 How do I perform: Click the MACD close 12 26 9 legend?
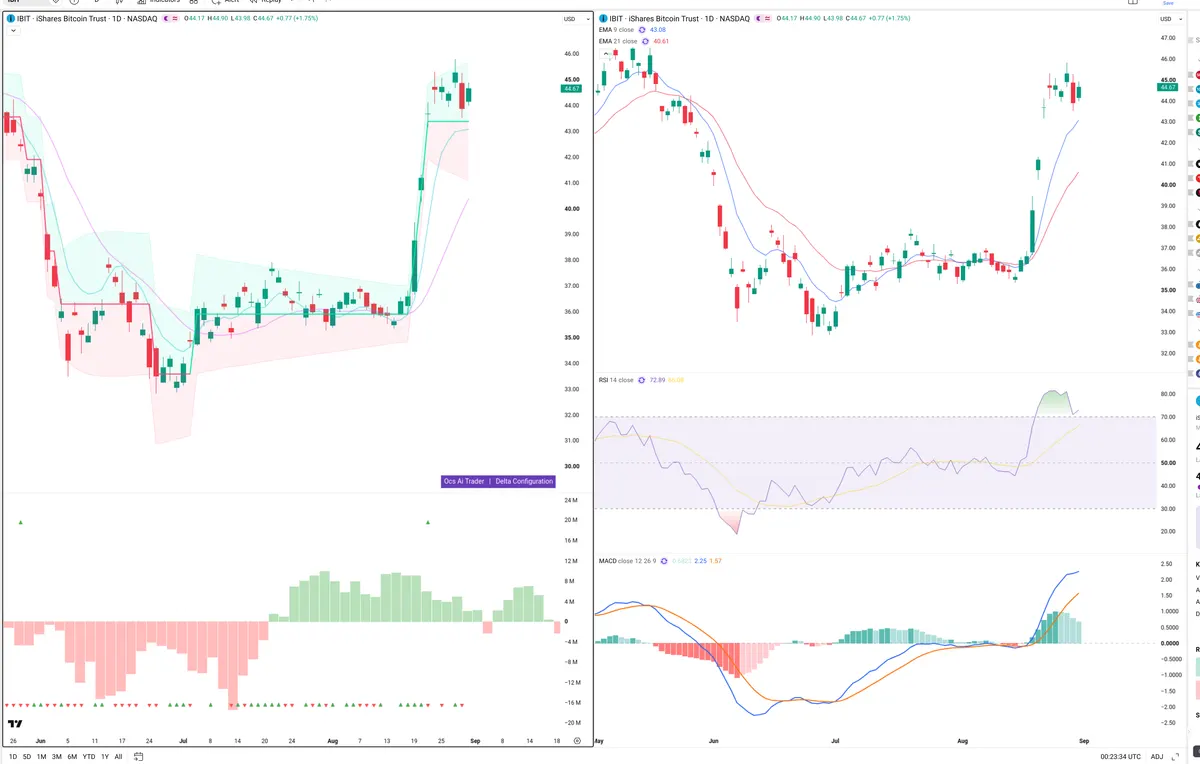tap(627, 561)
